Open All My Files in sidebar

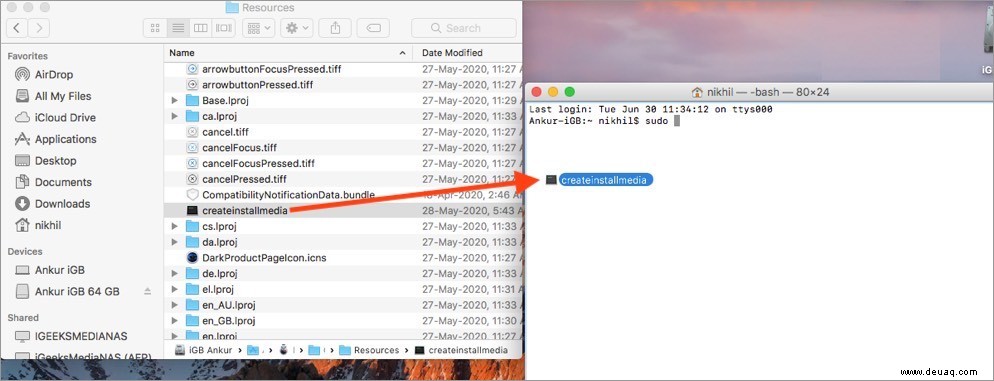point(62,96)
